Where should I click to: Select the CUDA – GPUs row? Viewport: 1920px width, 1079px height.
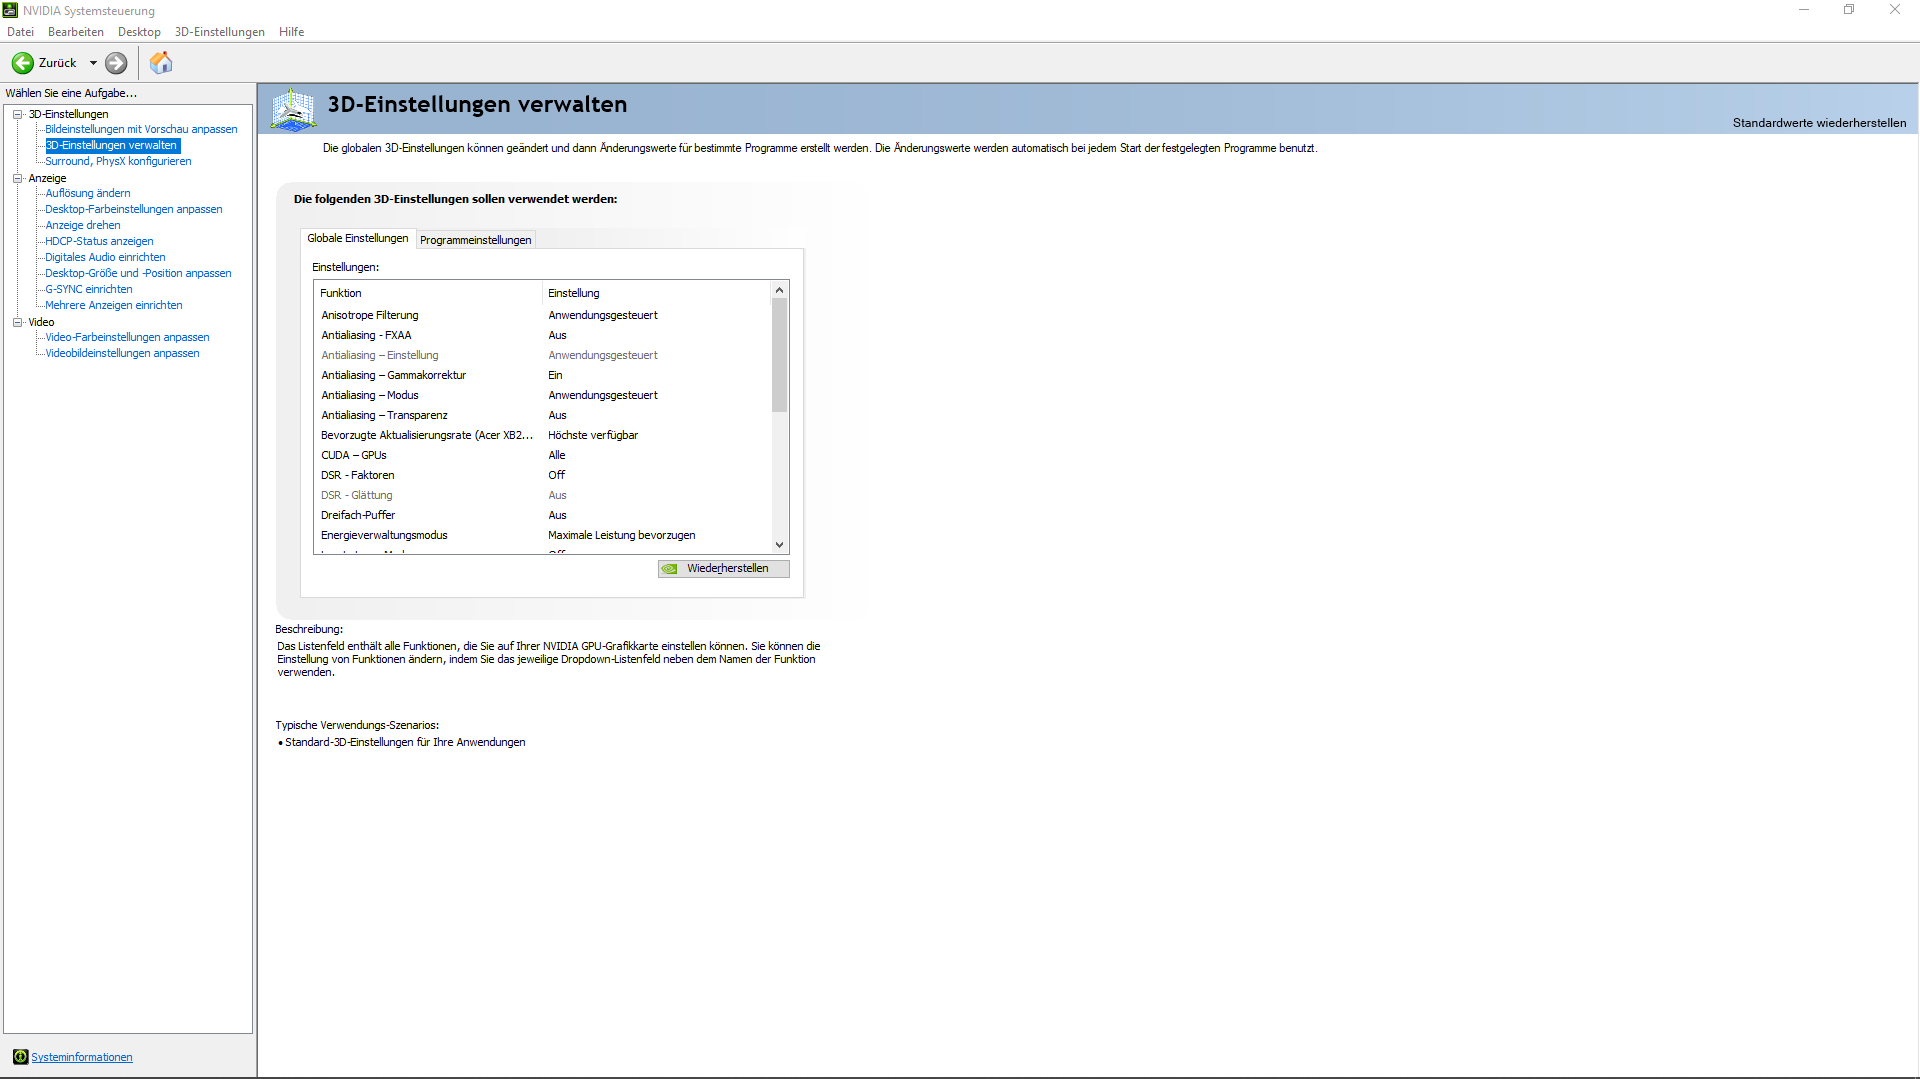pyautogui.click(x=543, y=455)
